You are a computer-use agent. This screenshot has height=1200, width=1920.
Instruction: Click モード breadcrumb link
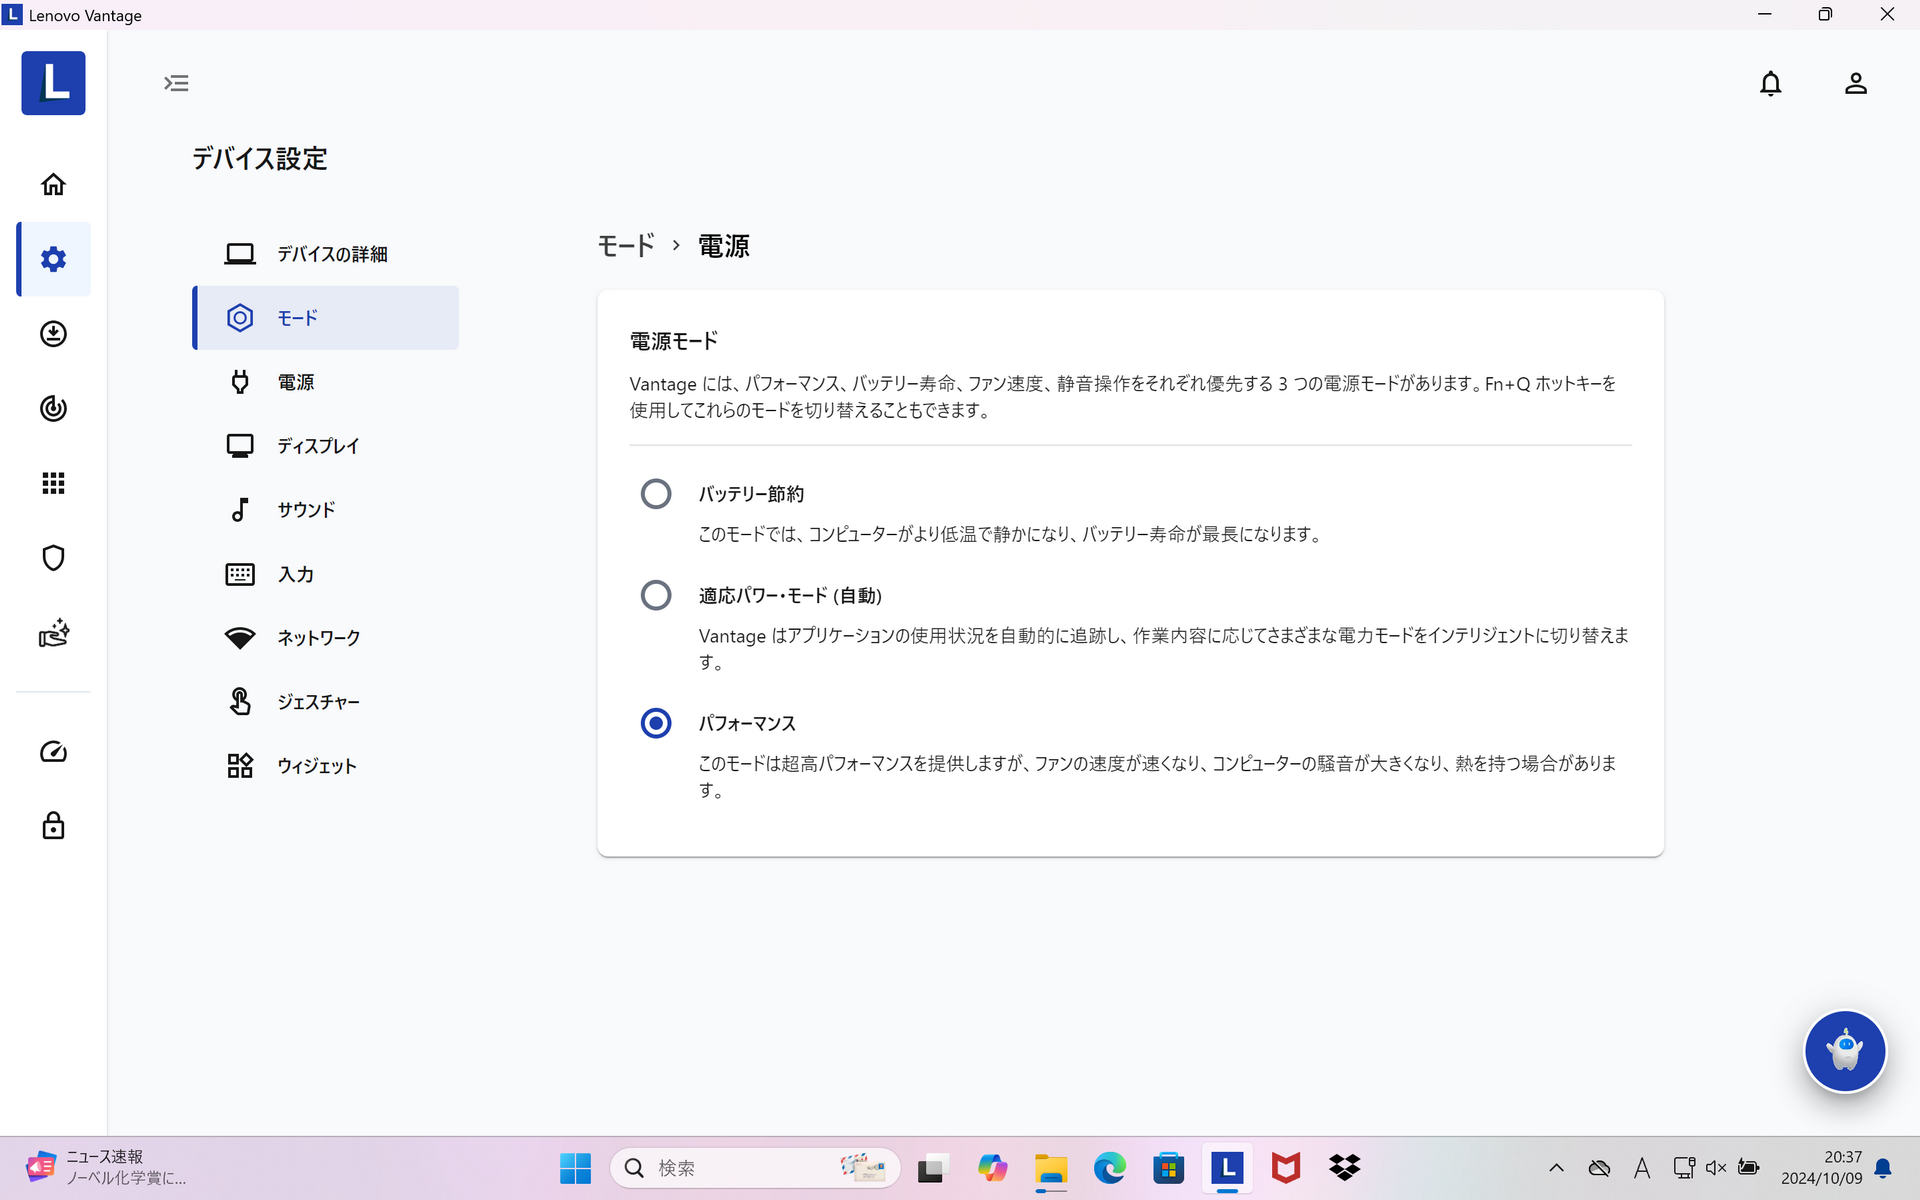[626, 246]
